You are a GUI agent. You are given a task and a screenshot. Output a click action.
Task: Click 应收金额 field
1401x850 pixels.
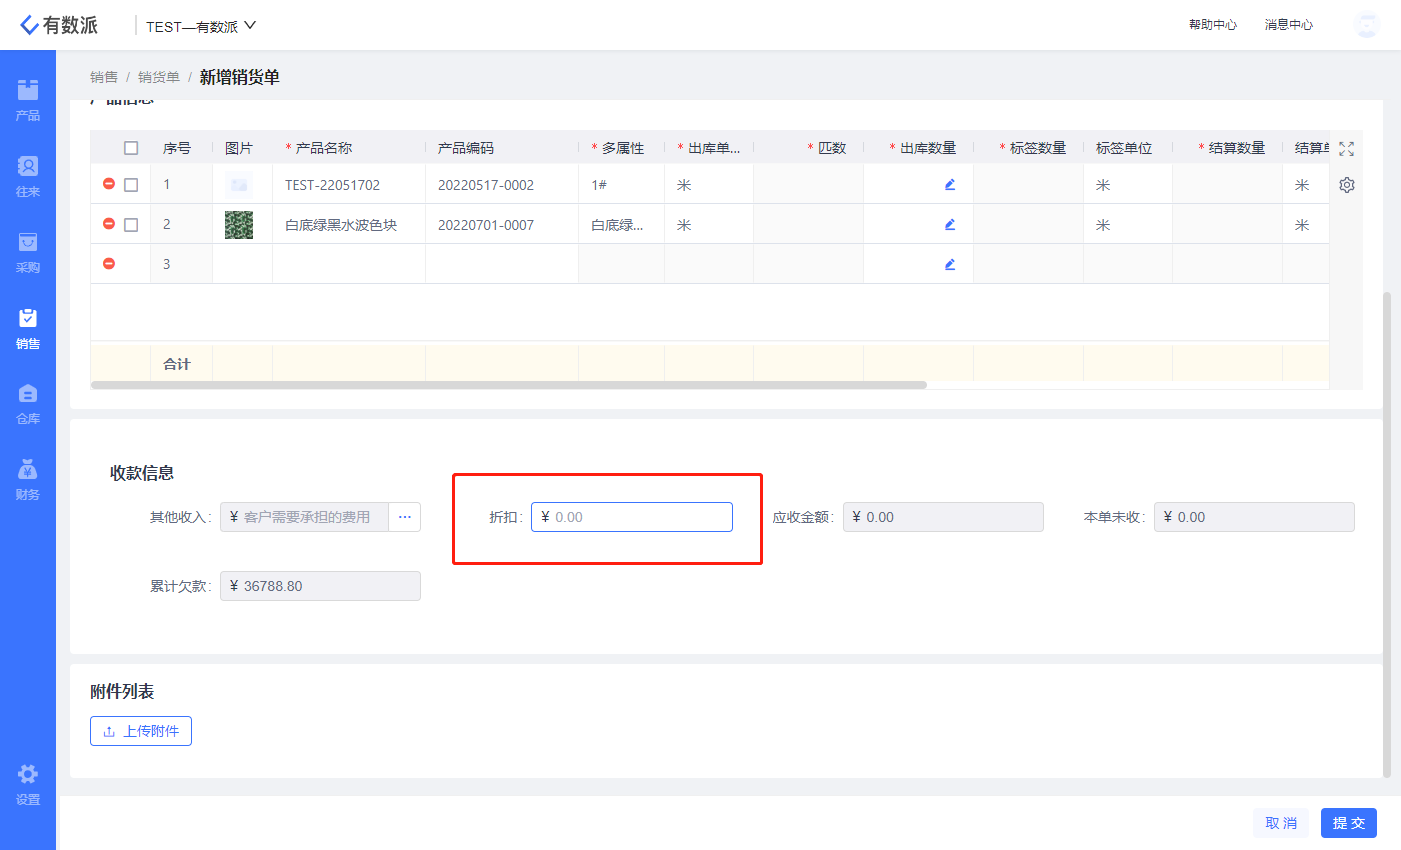click(x=943, y=517)
